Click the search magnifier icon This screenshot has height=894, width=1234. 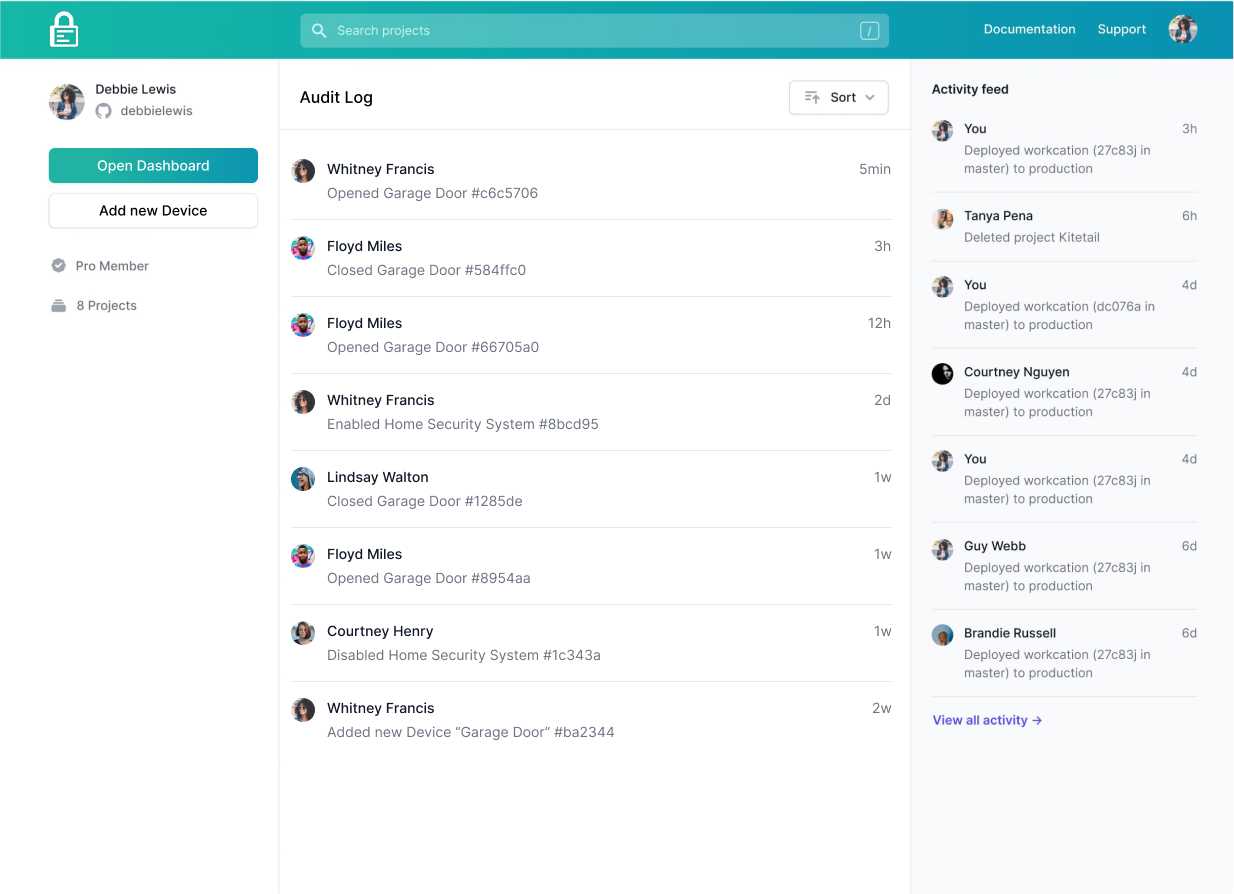pyautogui.click(x=319, y=30)
